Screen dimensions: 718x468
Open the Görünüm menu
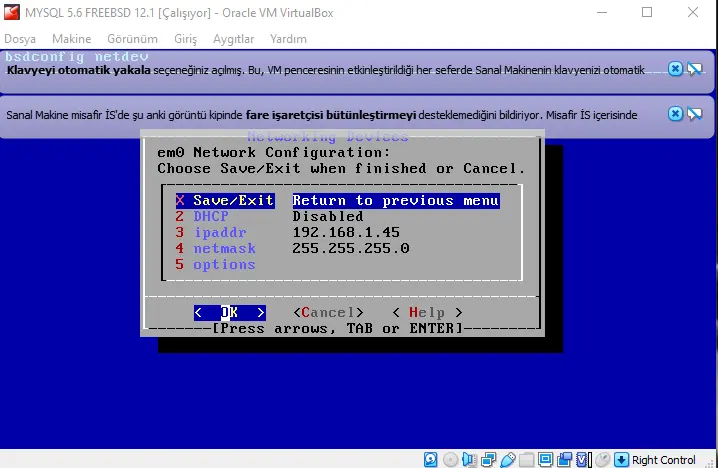coord(133,38)
